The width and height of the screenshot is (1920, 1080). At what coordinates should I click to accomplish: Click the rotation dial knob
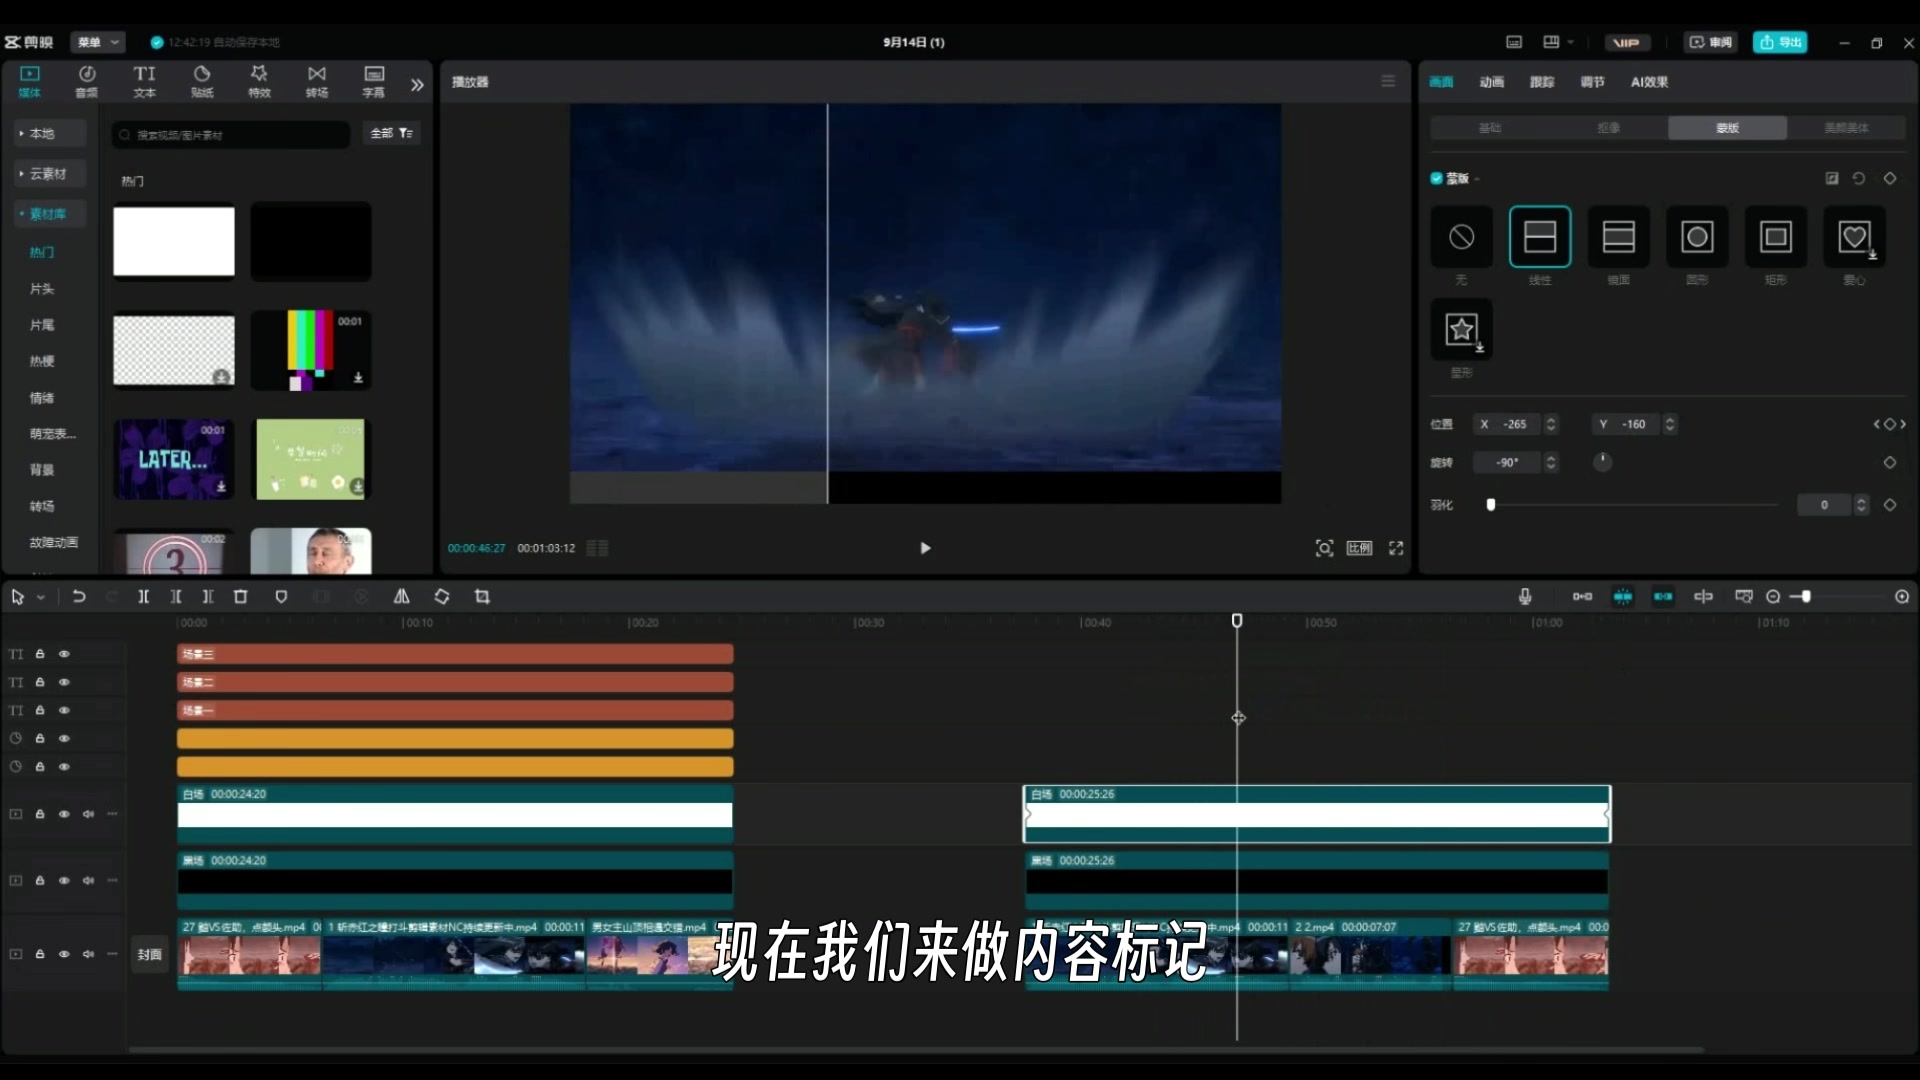point(1602,462)
